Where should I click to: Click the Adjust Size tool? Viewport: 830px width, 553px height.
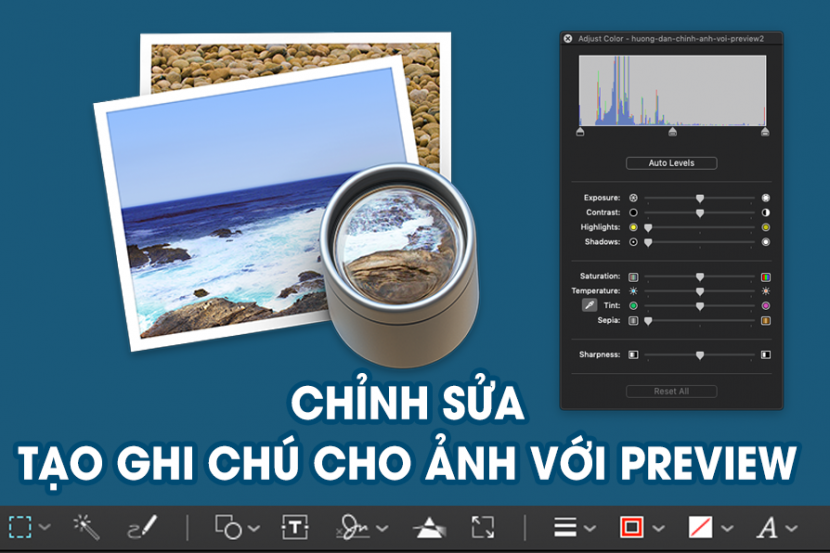[x=483, y=527]
